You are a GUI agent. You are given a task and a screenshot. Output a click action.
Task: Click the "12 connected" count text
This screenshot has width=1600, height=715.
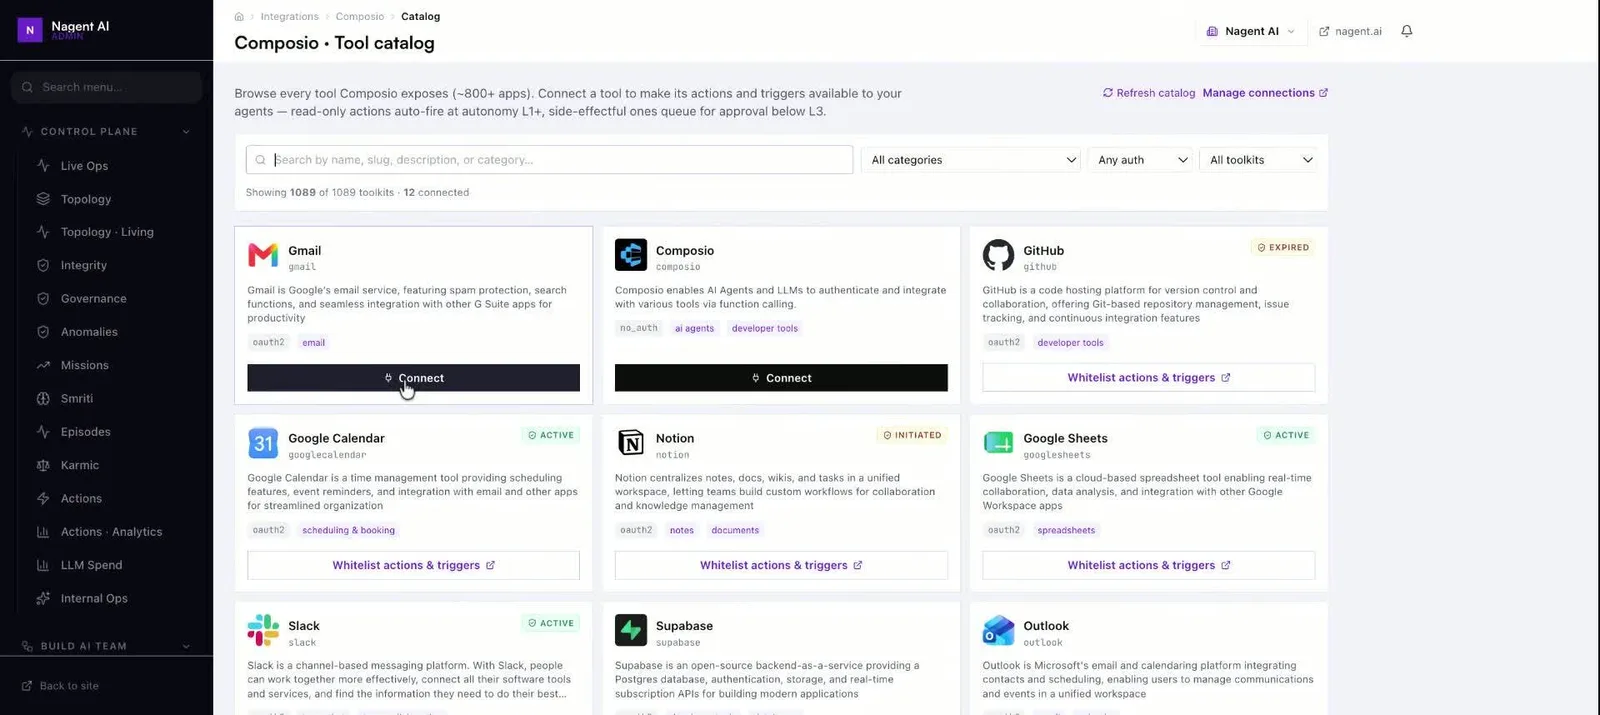(x=436, y=192)
